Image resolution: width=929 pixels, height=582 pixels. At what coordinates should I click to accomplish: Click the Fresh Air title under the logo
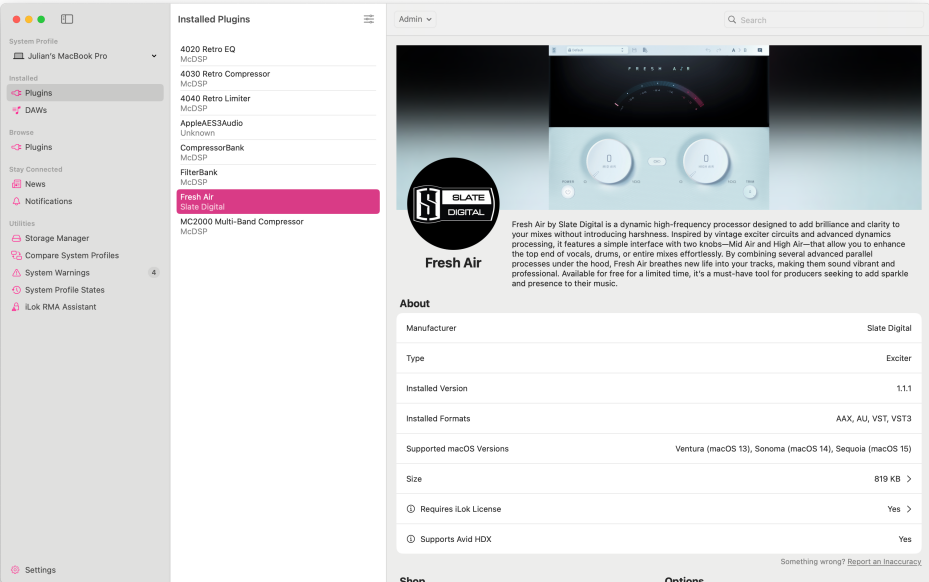pyautogui.click(x=453, y=263)
